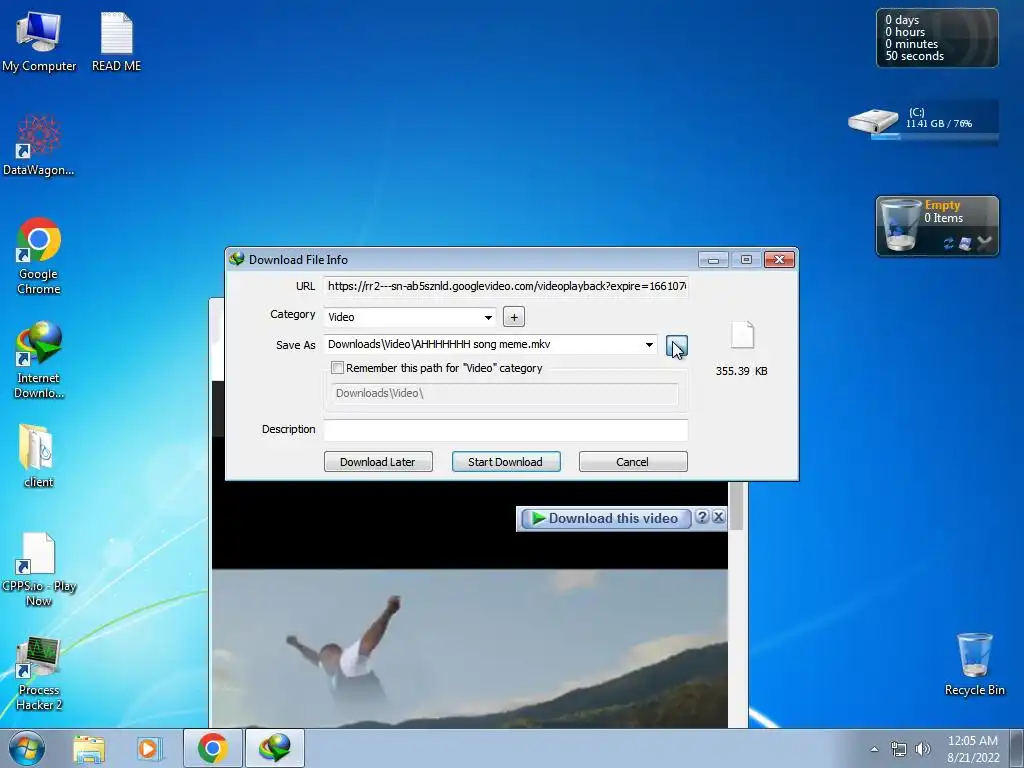This screenshot has width=1024, height=768.
Task: Click the disabled Downloads\Video\ path field
Action: tap(504, 393)
